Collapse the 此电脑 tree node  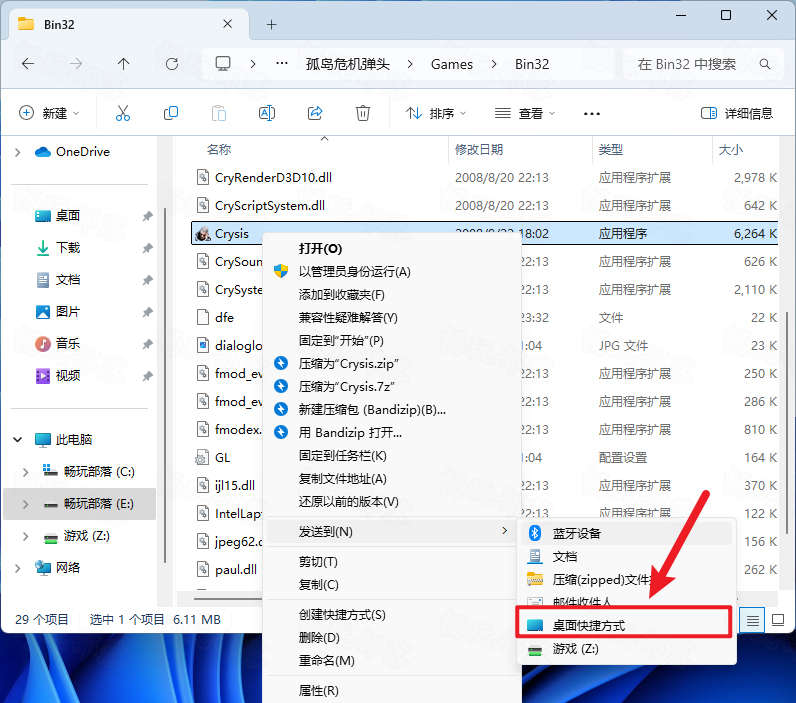[x=18, y=440]
